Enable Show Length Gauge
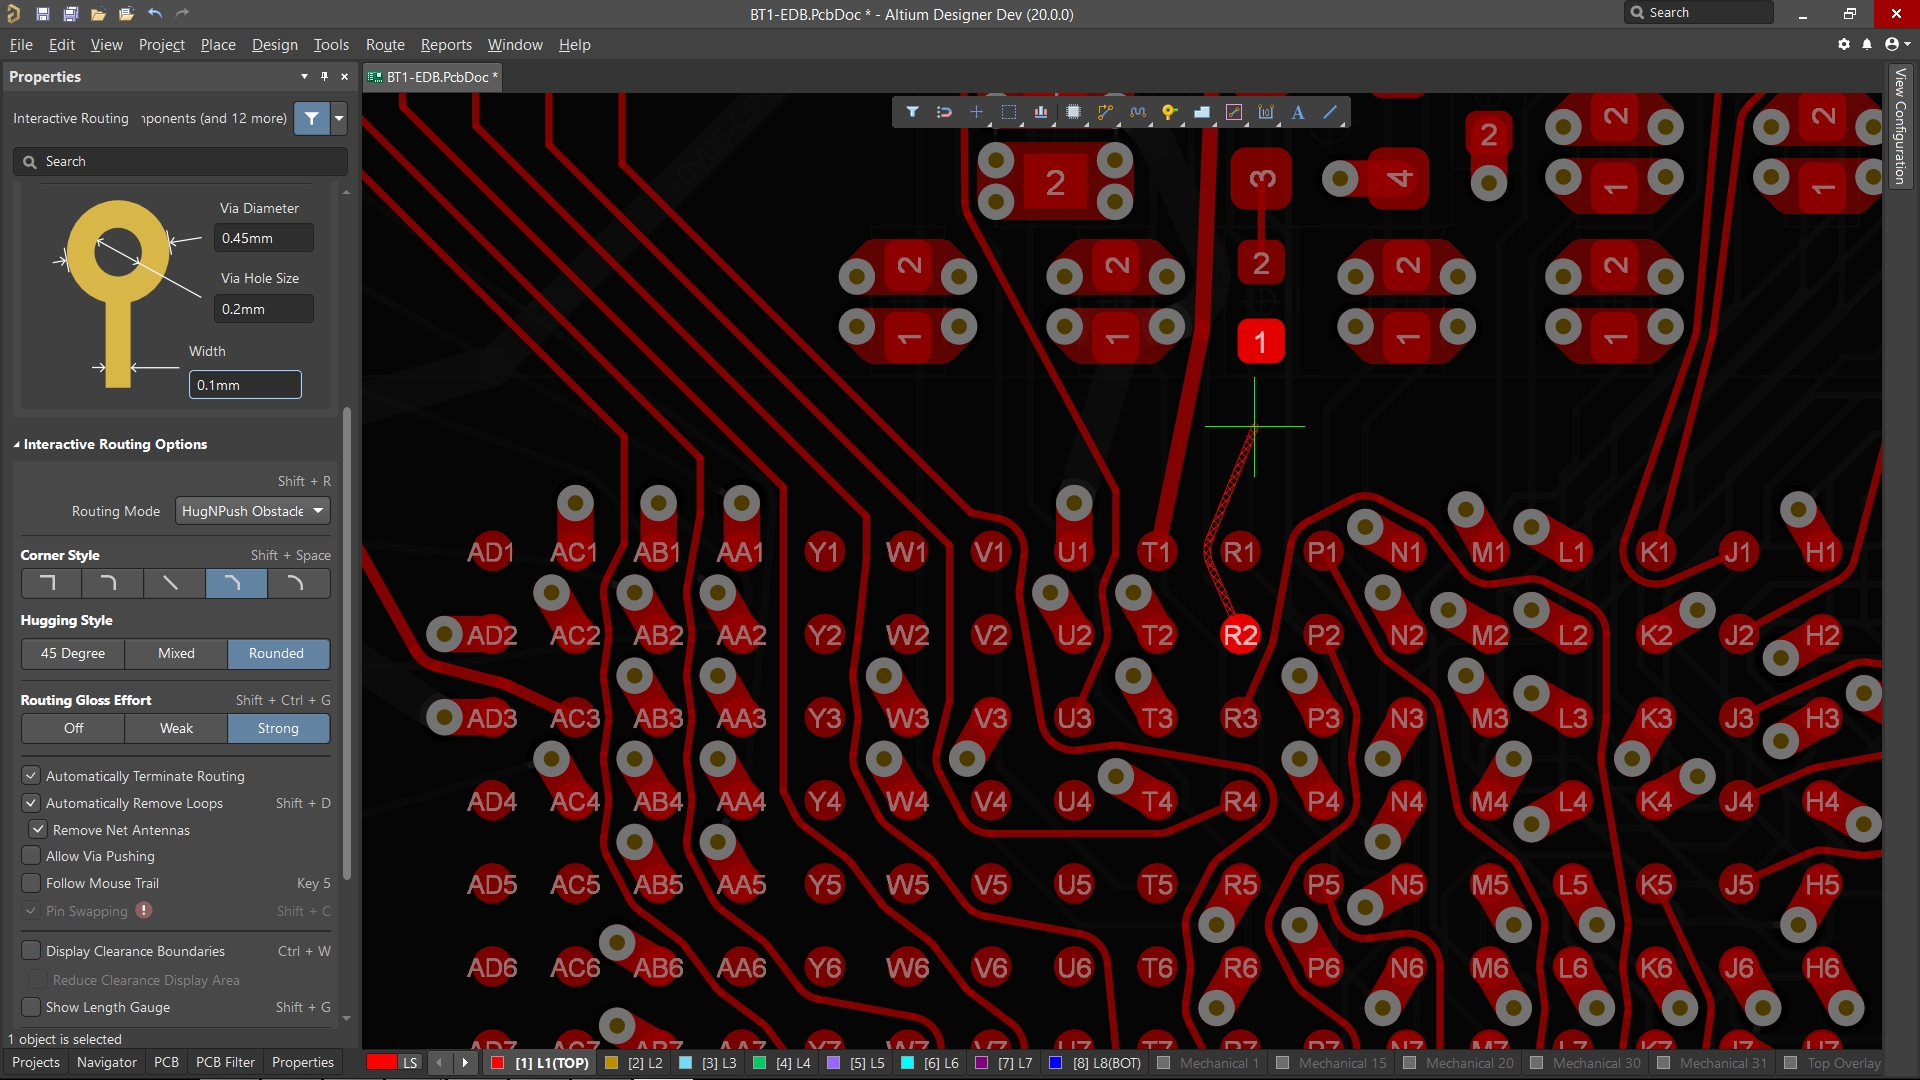1920x1080 pixels. click(30, 1007)
